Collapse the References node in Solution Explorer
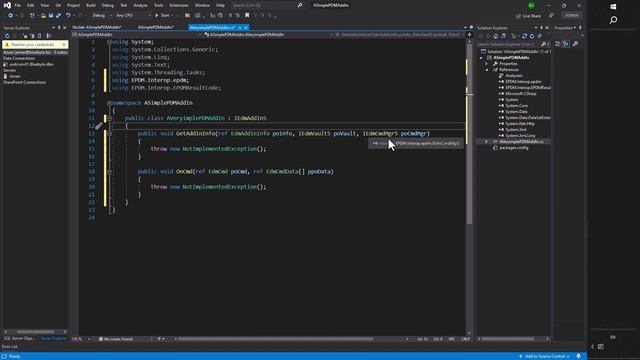This screenshot has height=360, width=640. (x=487, y=70)
